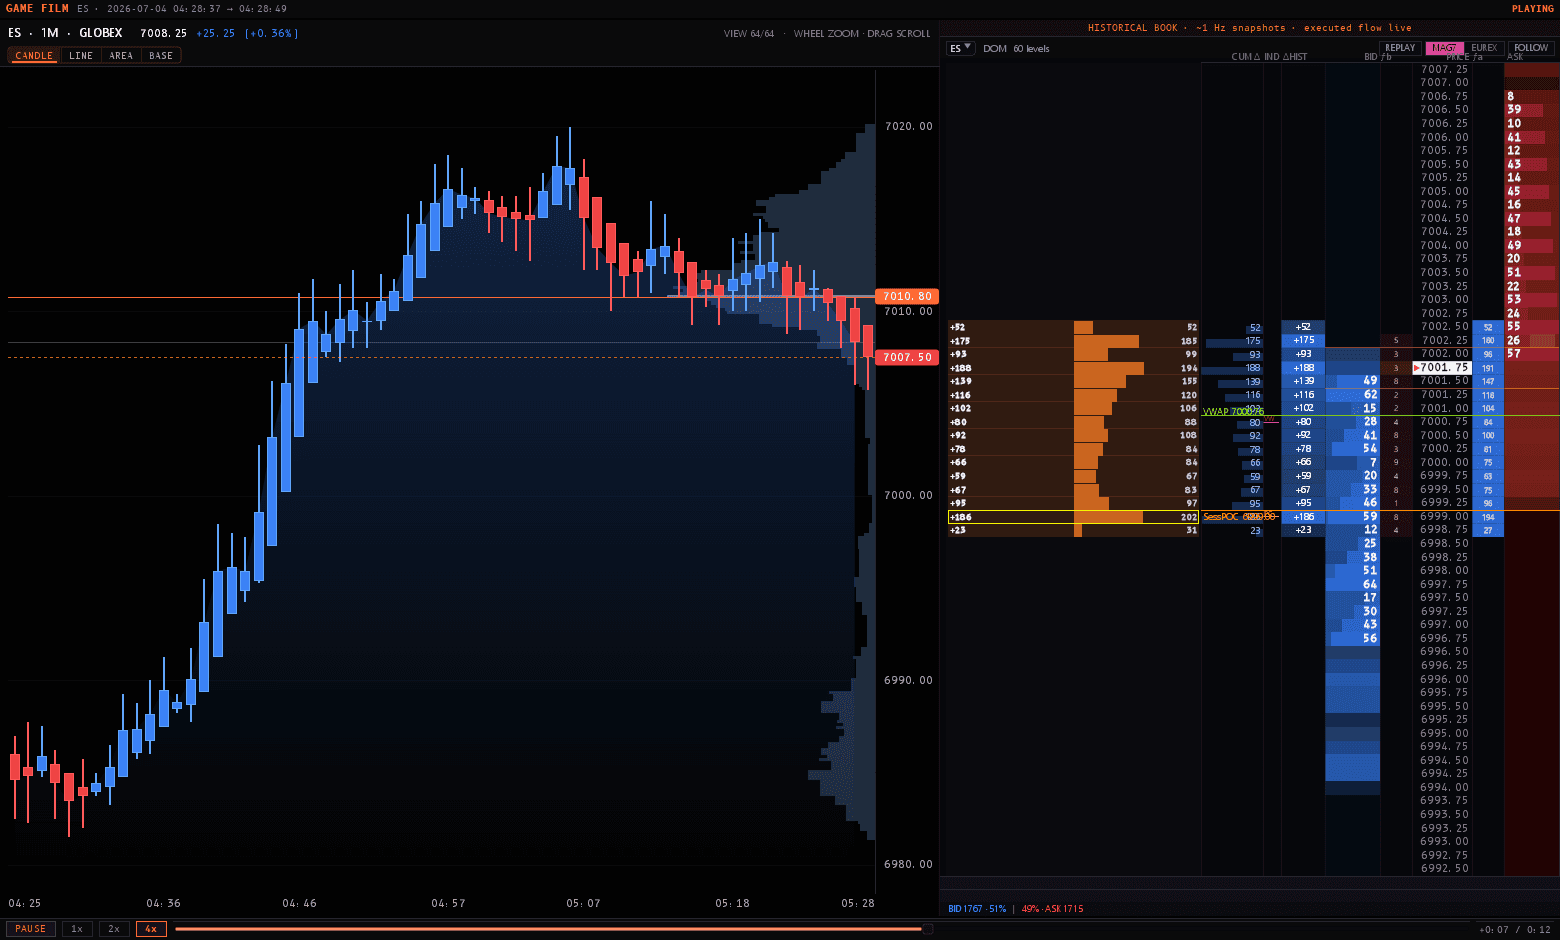
Task: Toggle the EUREX filter
Action: tap(1484, 48)
